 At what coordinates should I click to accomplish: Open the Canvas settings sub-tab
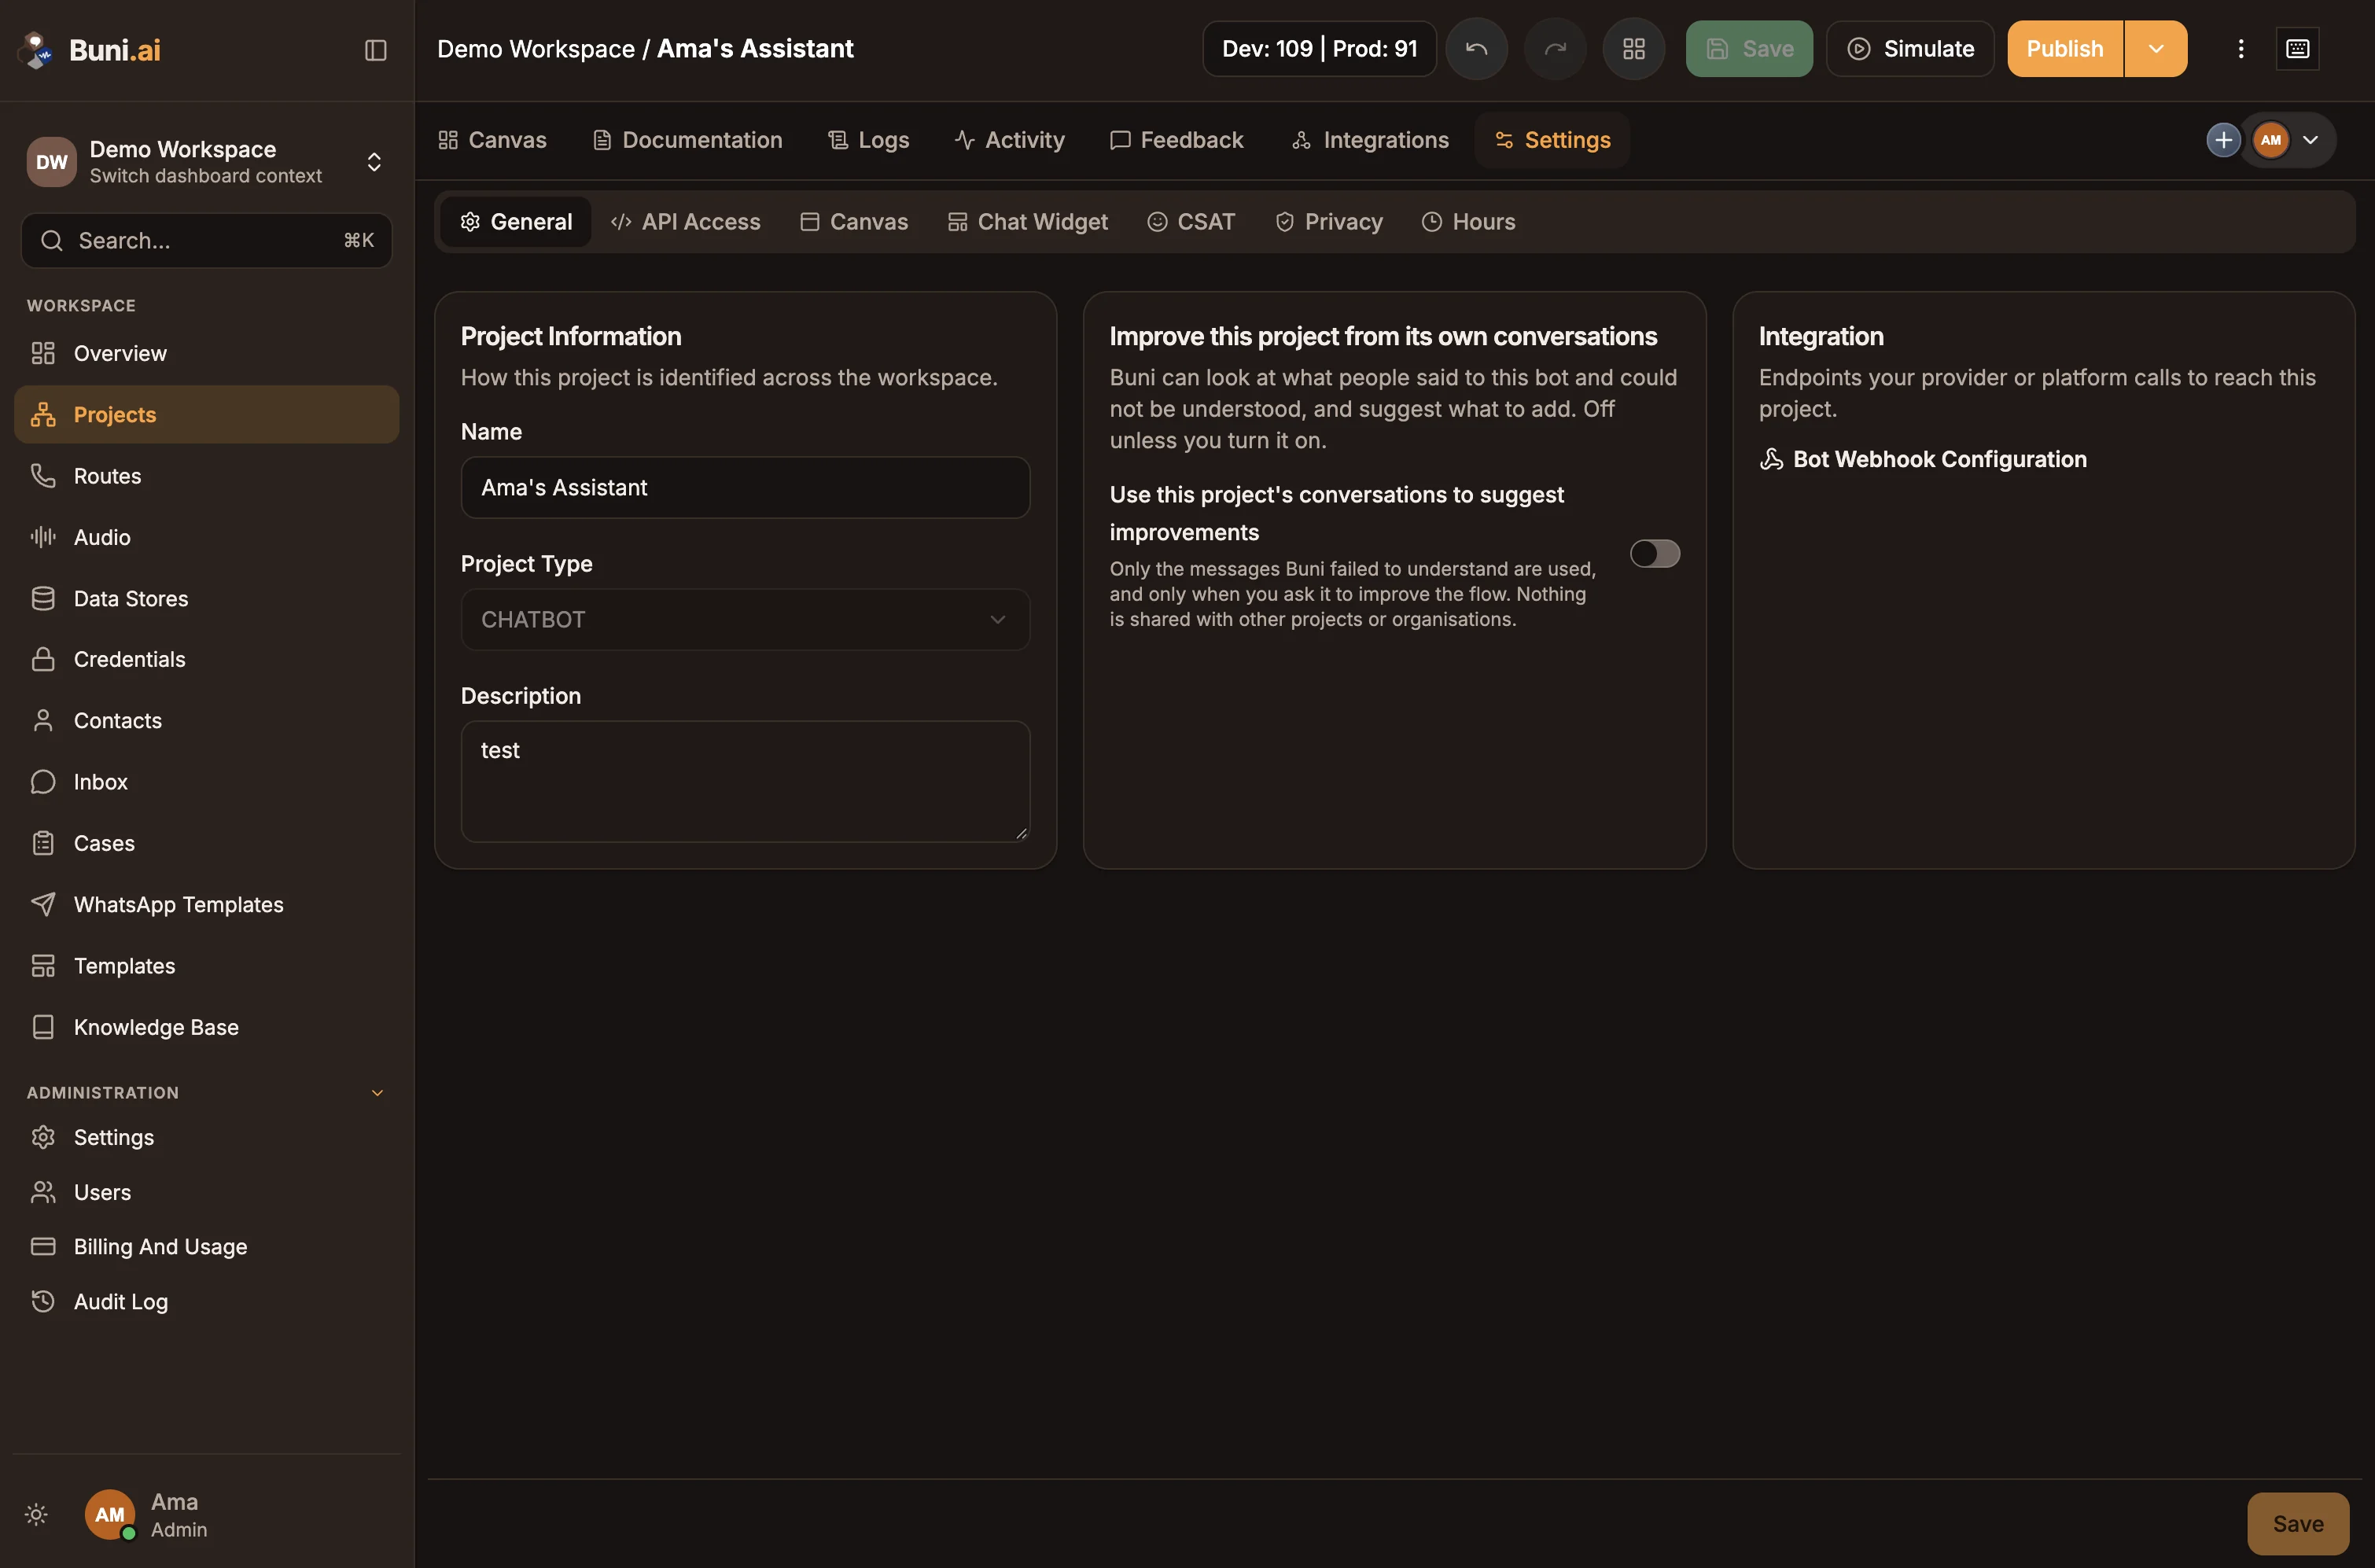click(854, 222)
